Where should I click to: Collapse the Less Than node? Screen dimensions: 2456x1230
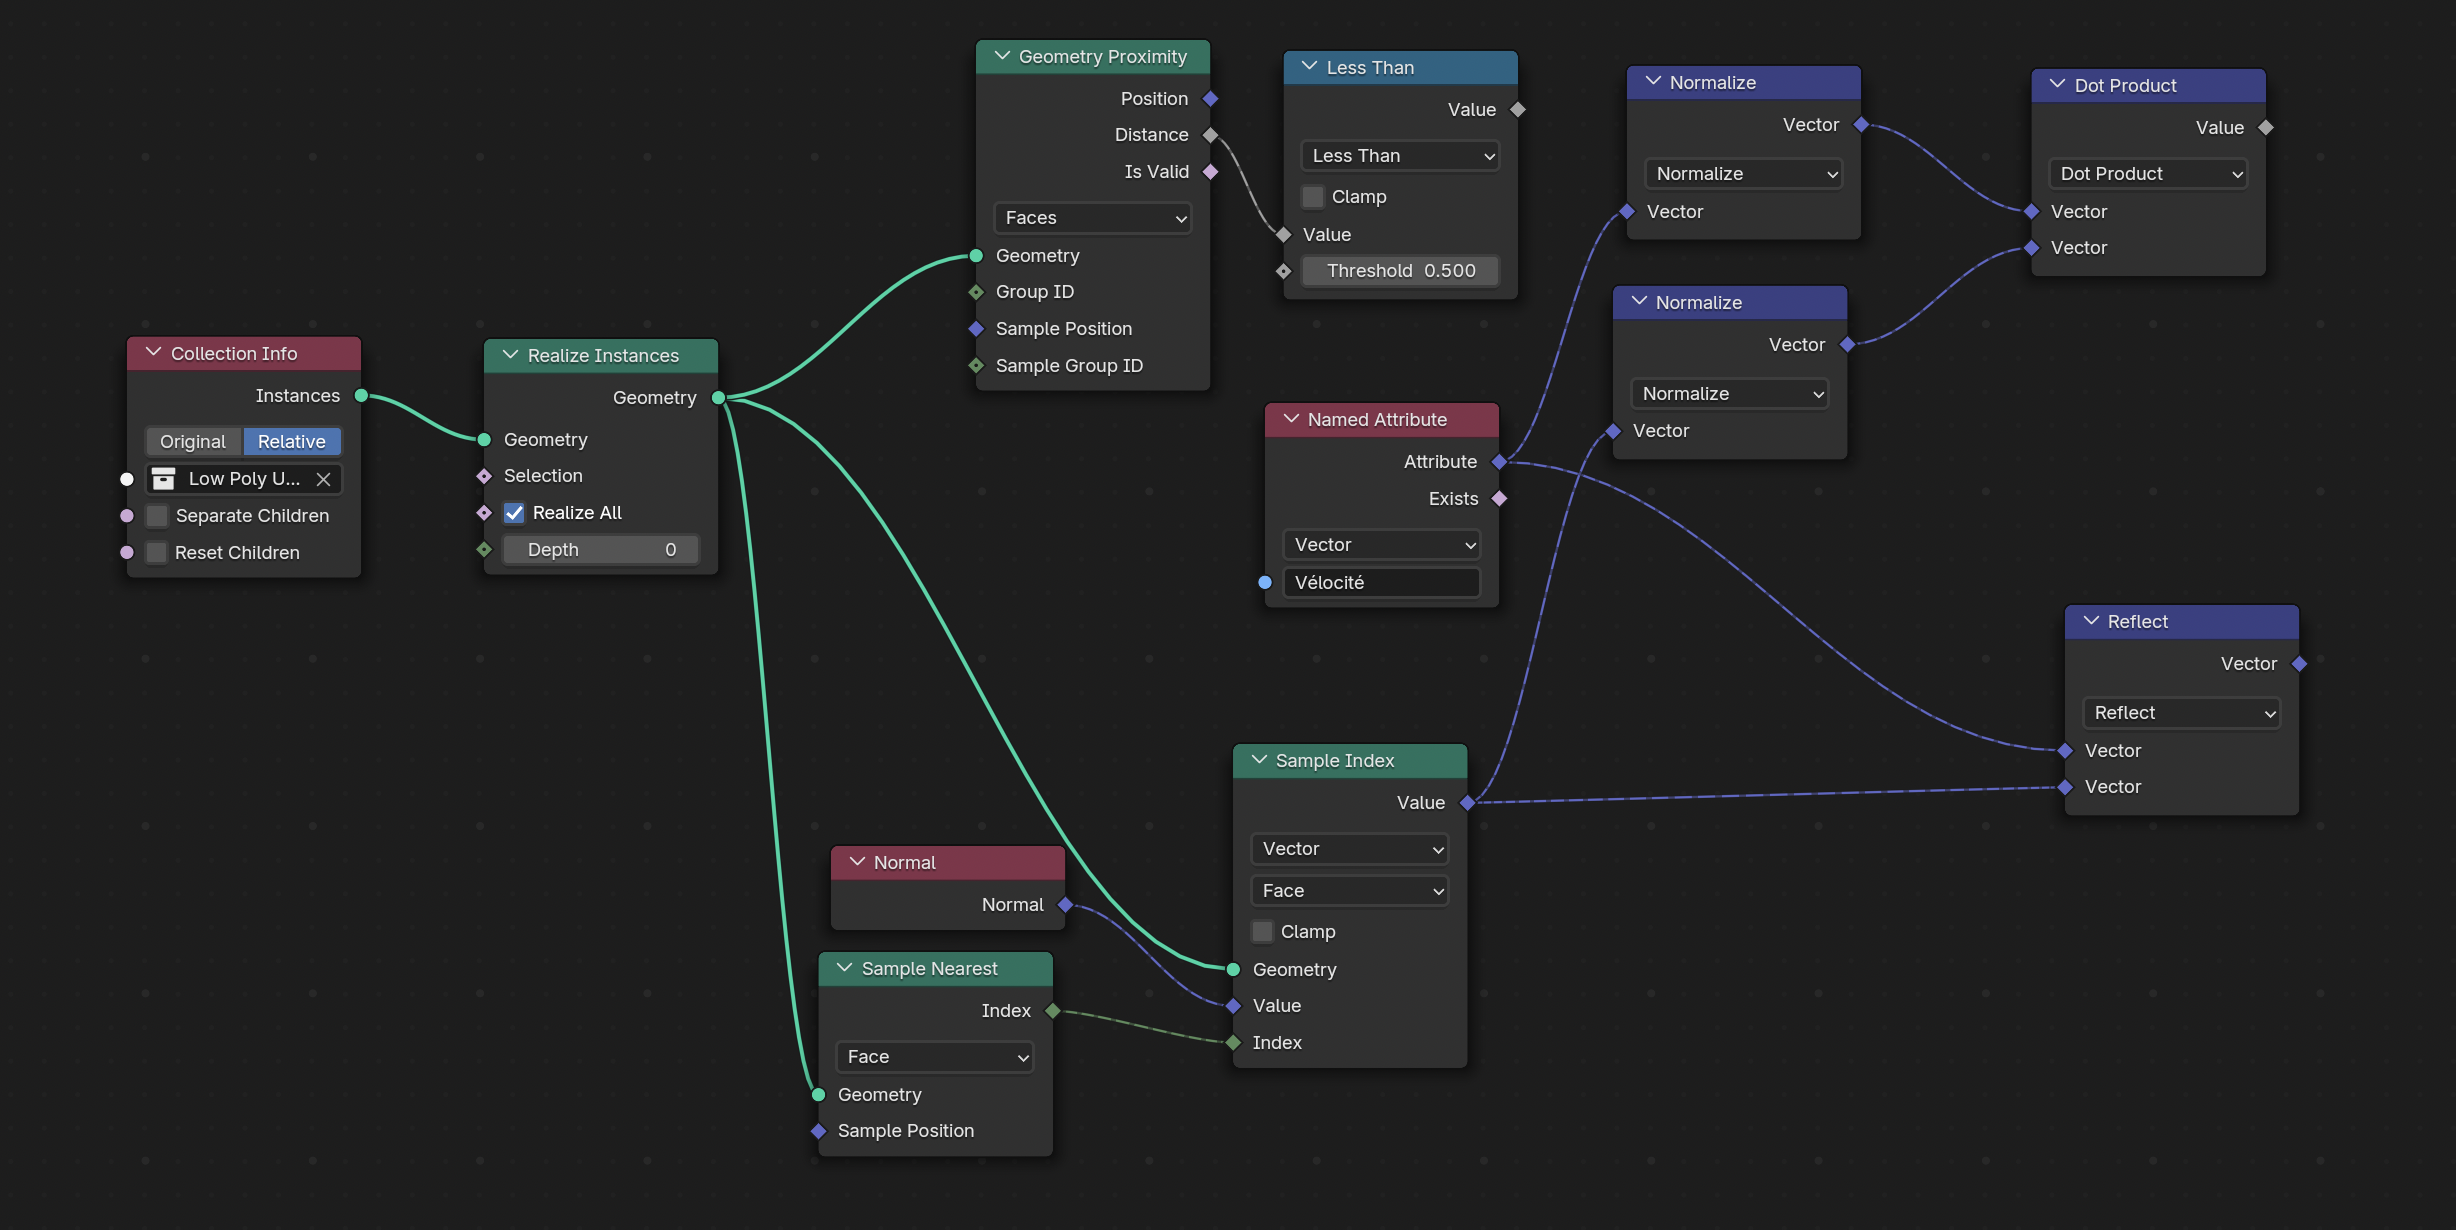point(1309,67)
